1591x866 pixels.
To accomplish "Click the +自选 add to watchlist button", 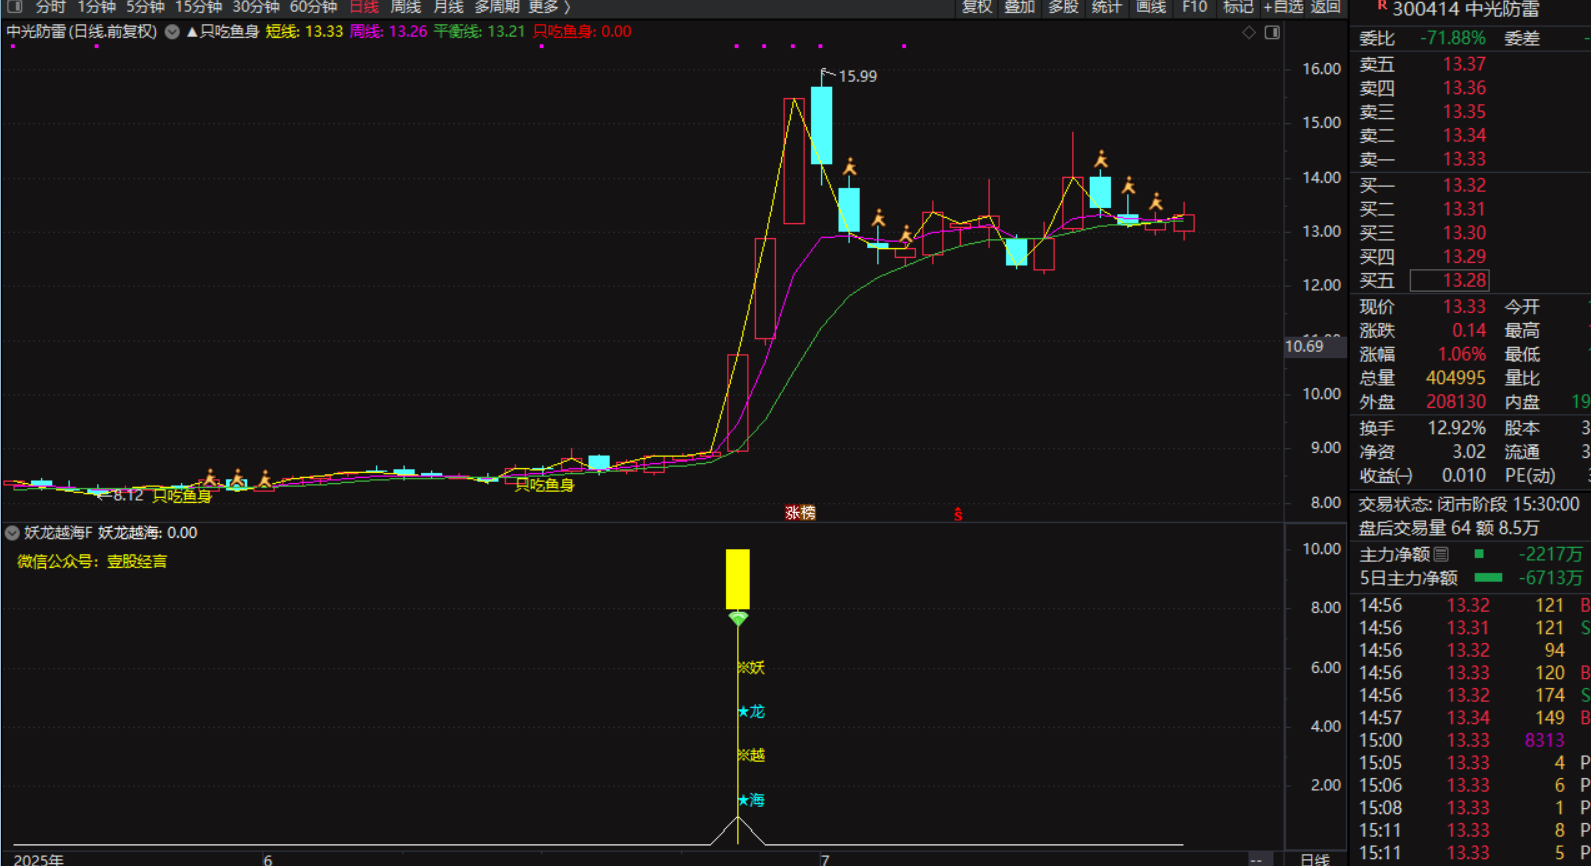I will coord(1283,7).
